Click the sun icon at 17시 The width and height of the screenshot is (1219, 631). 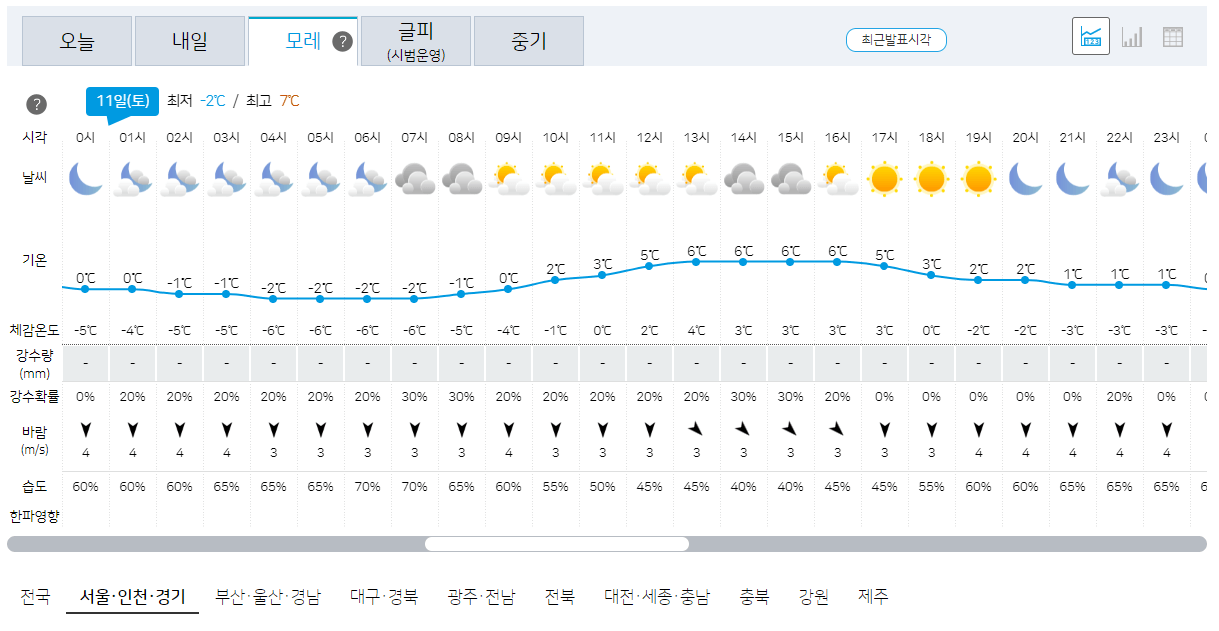pyautogui.click(x=883, y=180)
